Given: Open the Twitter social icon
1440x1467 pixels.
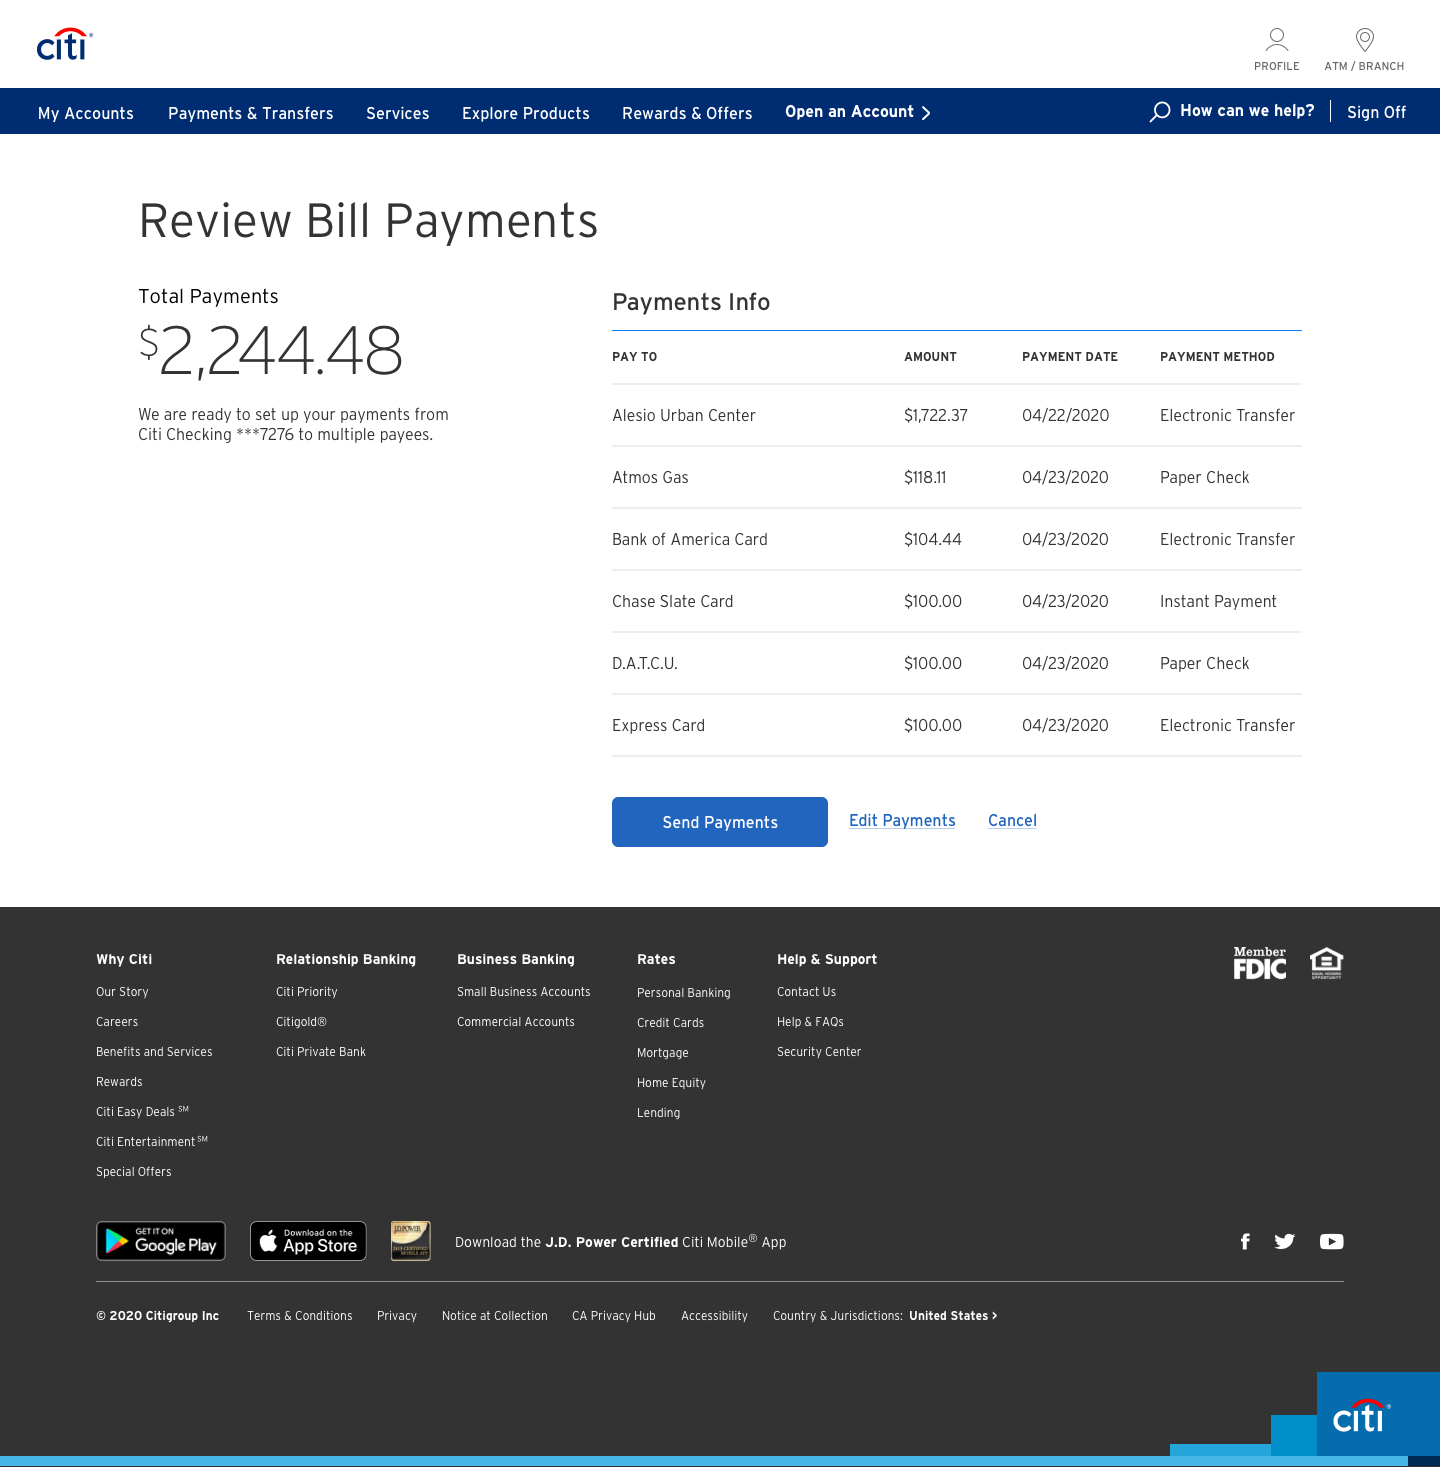Looking at the screenshot, I should [x=1285, y=1241].
